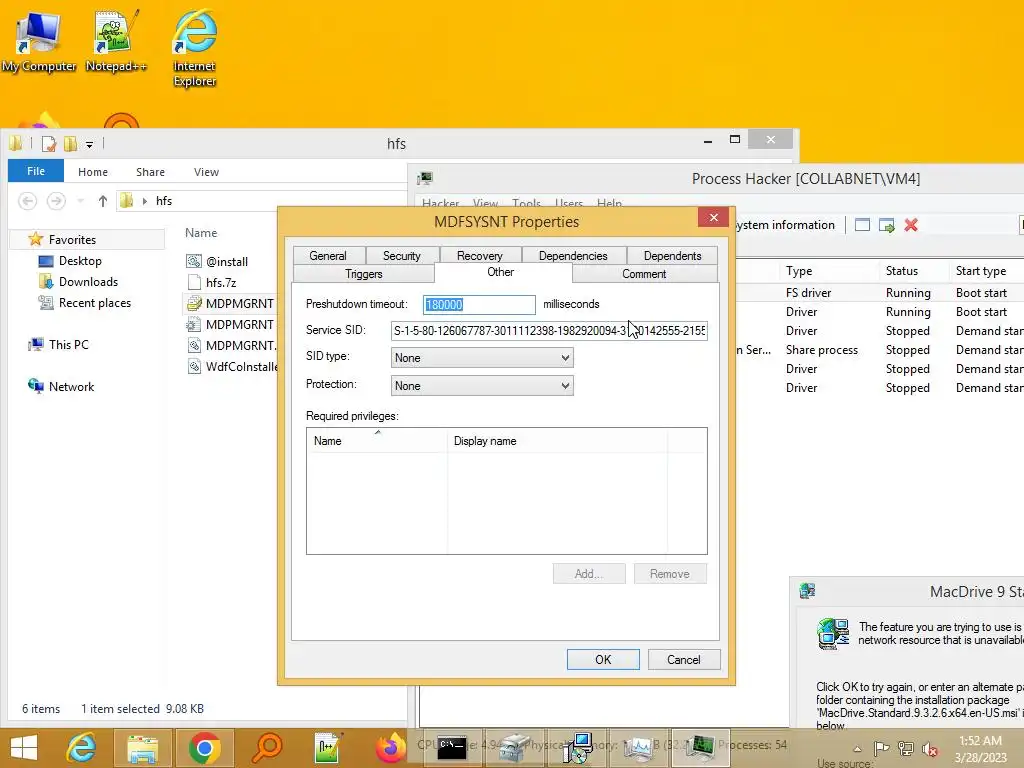The height and width of the screenshot is (768, 1024).
Task: Select Favorites in Explorer navigation pane
Action: click(x=72, y=240)
